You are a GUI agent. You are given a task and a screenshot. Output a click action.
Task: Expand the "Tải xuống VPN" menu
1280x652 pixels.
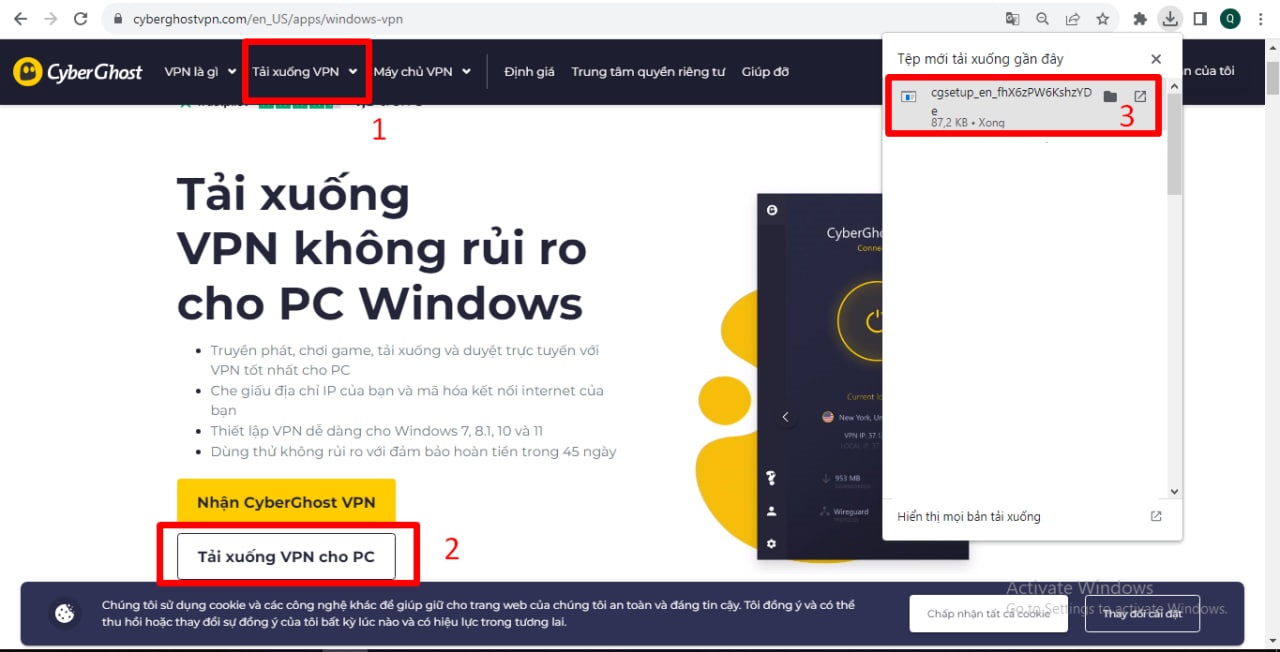coord(305,72)
